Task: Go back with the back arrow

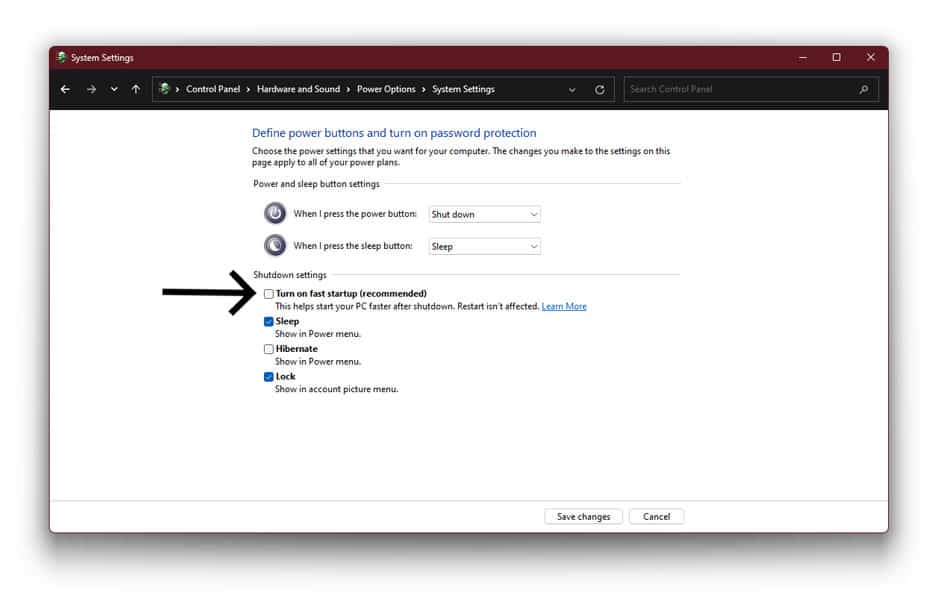Action: point(66,89)
